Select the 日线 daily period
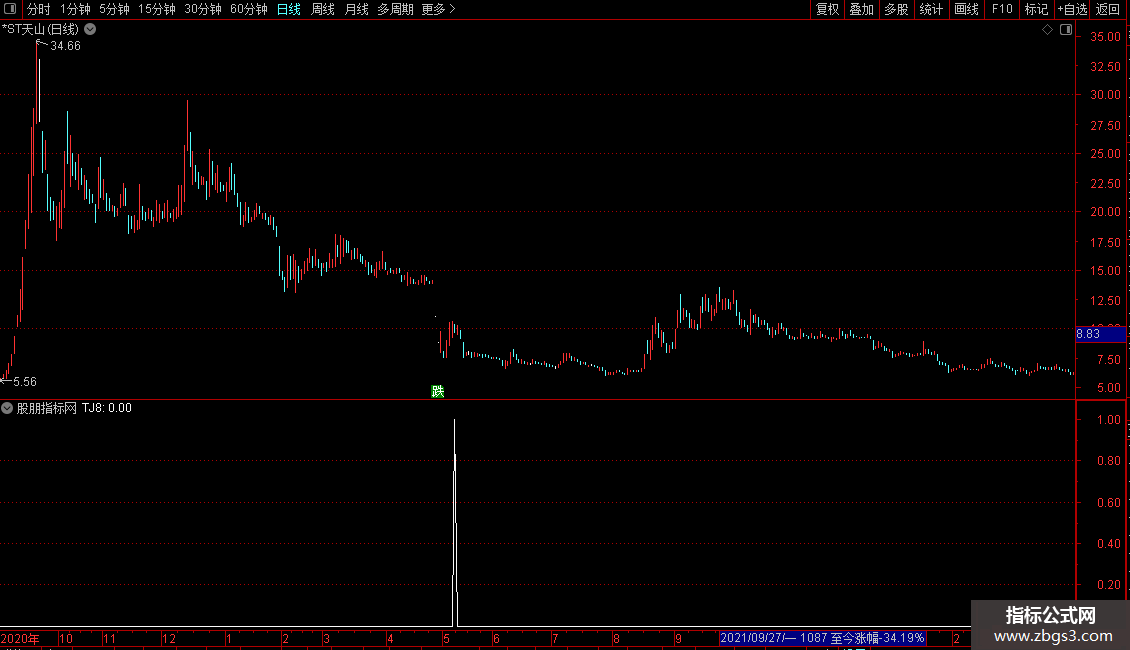This screenshot has width=1130, height=650. tap(288, 9)
